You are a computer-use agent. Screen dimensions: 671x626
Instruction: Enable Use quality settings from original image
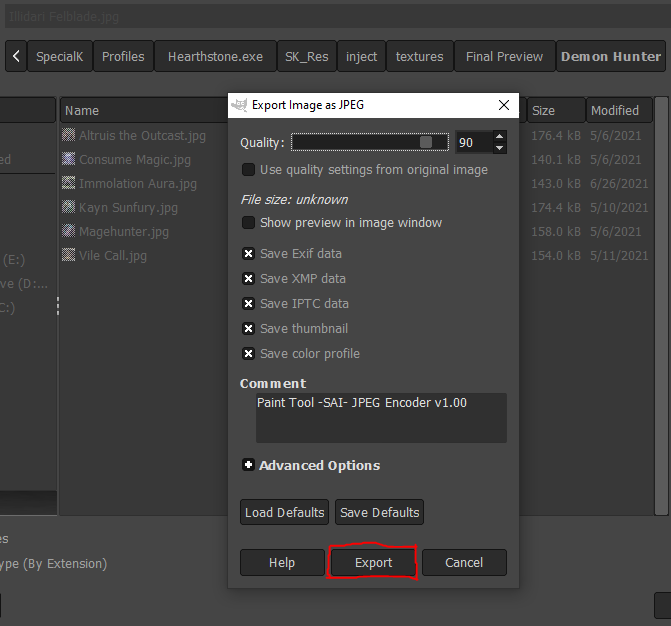pyautogui.click(x=249, y=170)
